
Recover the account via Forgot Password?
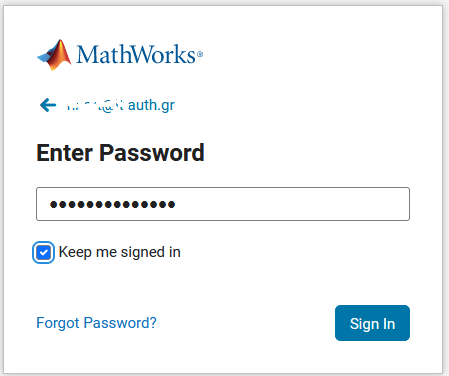(96, 323)
